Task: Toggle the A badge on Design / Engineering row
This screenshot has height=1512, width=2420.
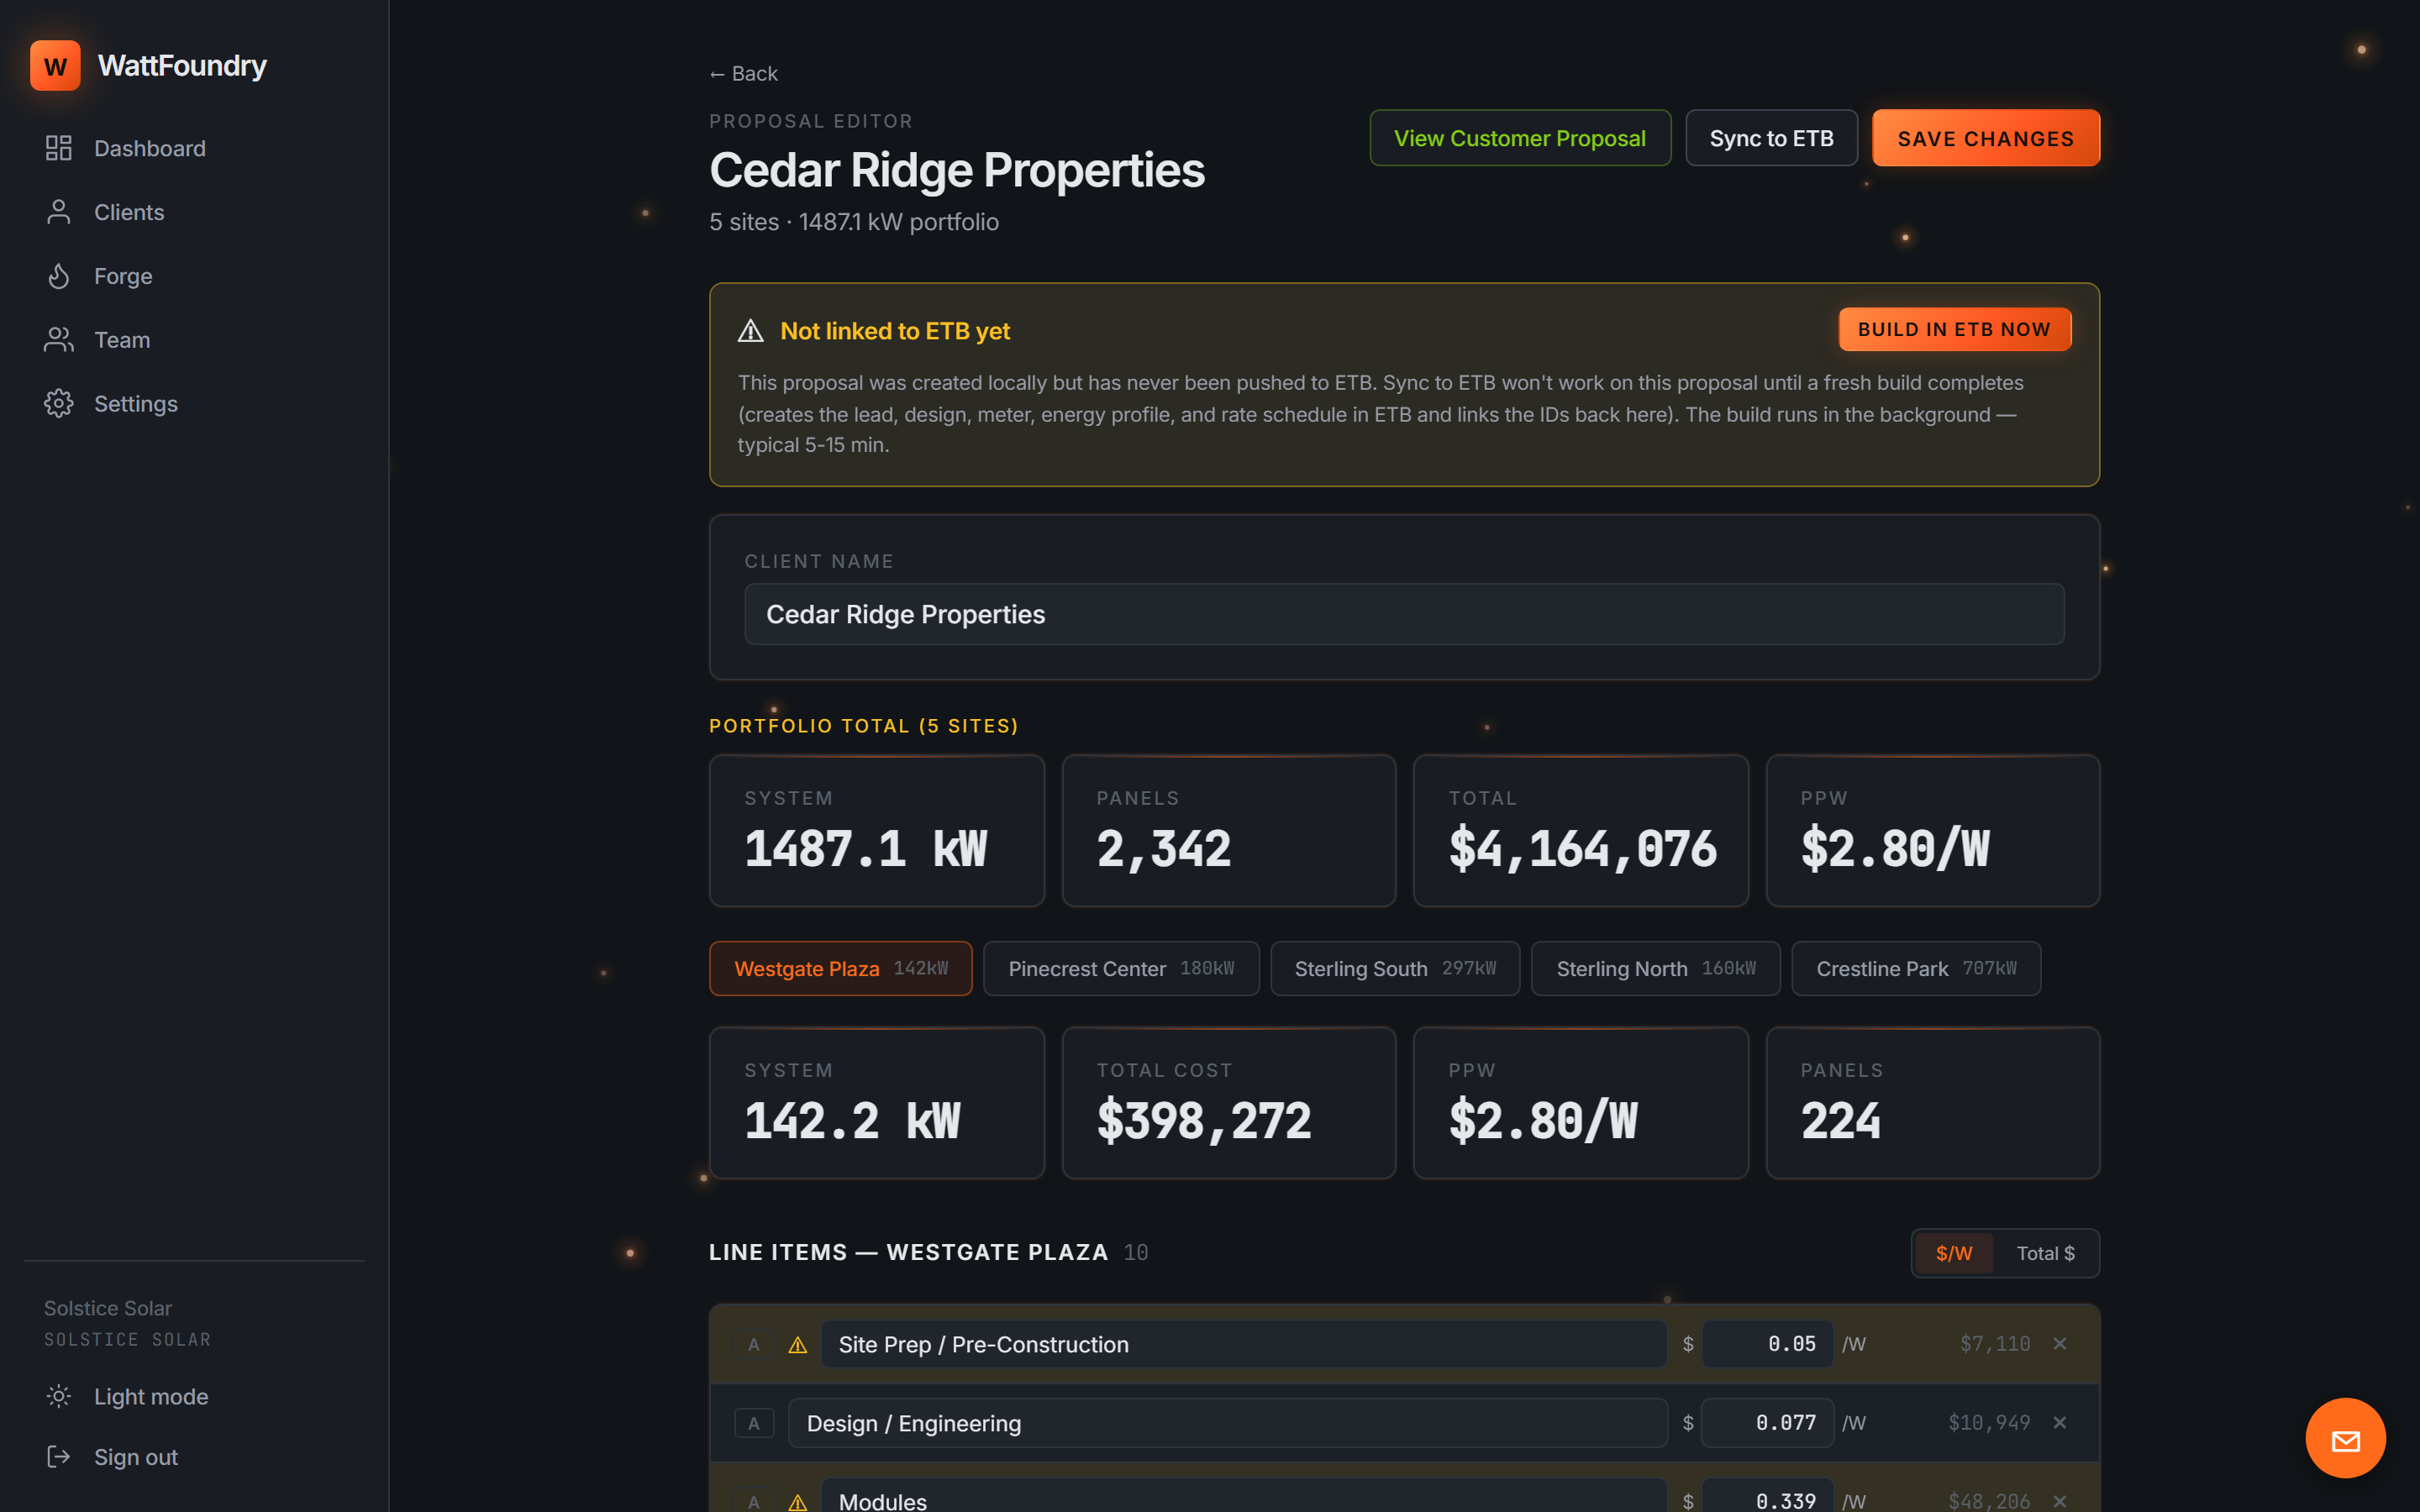Action: [x=754, y=1423]
